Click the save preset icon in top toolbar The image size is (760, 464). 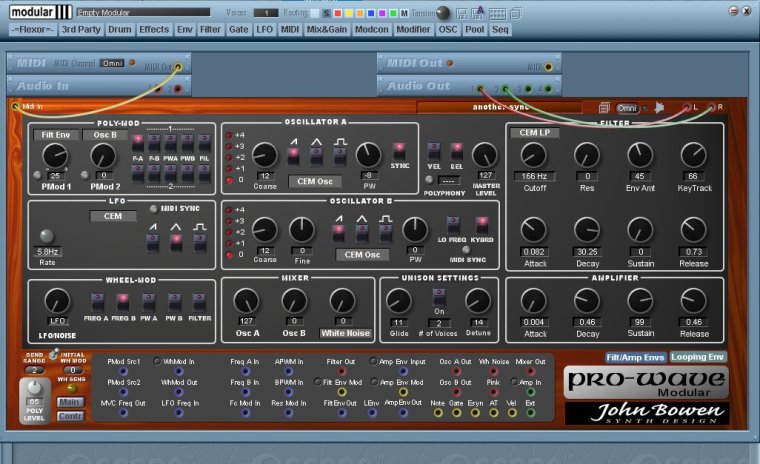point(462,14)
